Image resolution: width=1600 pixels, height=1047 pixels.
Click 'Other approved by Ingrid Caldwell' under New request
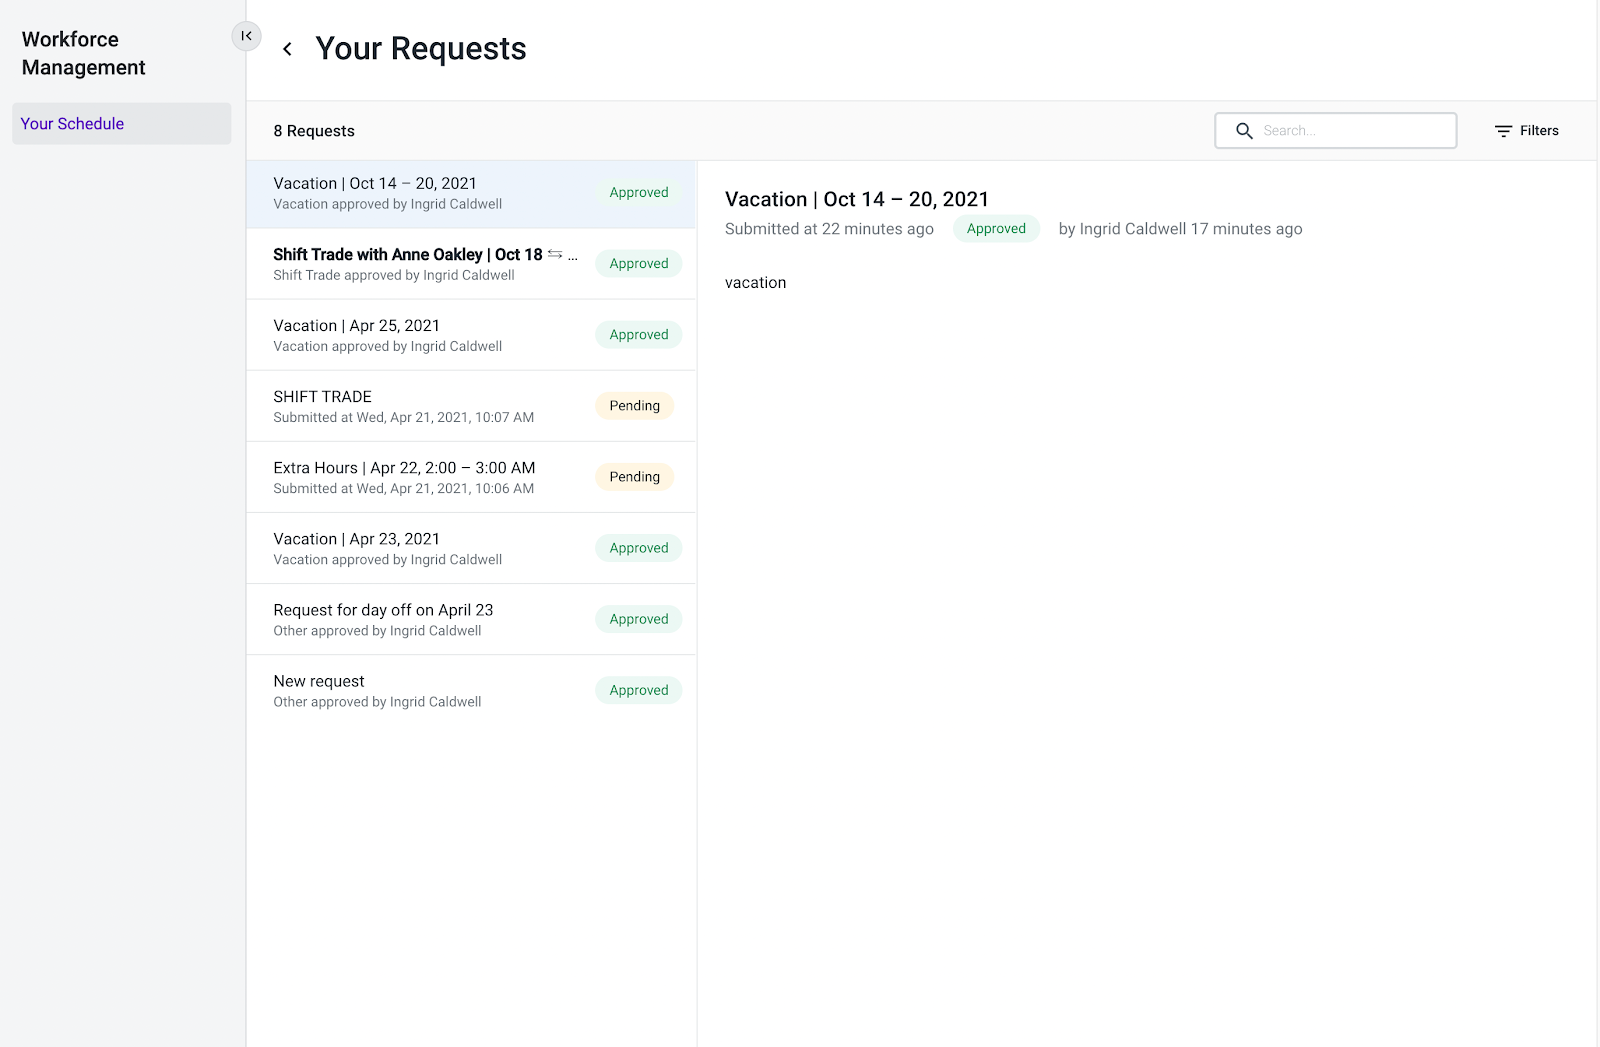pos(377,702)
